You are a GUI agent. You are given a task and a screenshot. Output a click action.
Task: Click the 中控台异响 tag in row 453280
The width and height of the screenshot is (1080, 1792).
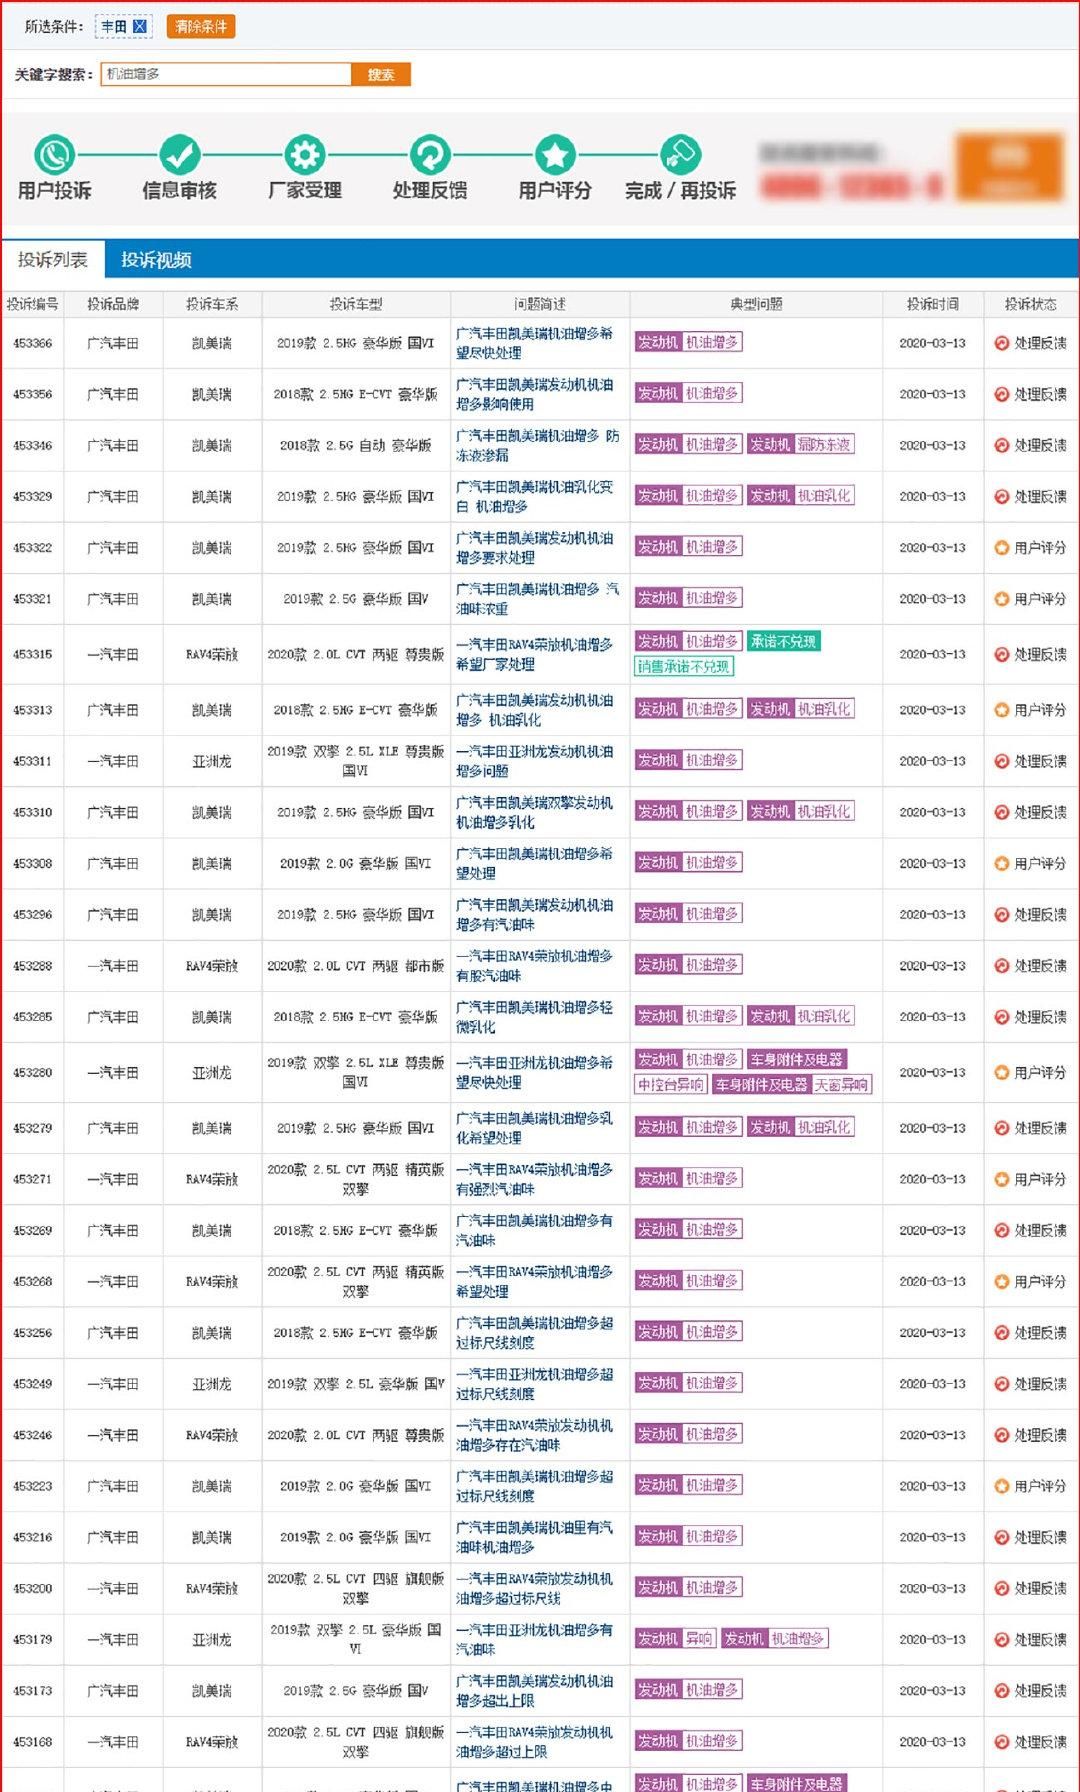(x=671, y=1084)
